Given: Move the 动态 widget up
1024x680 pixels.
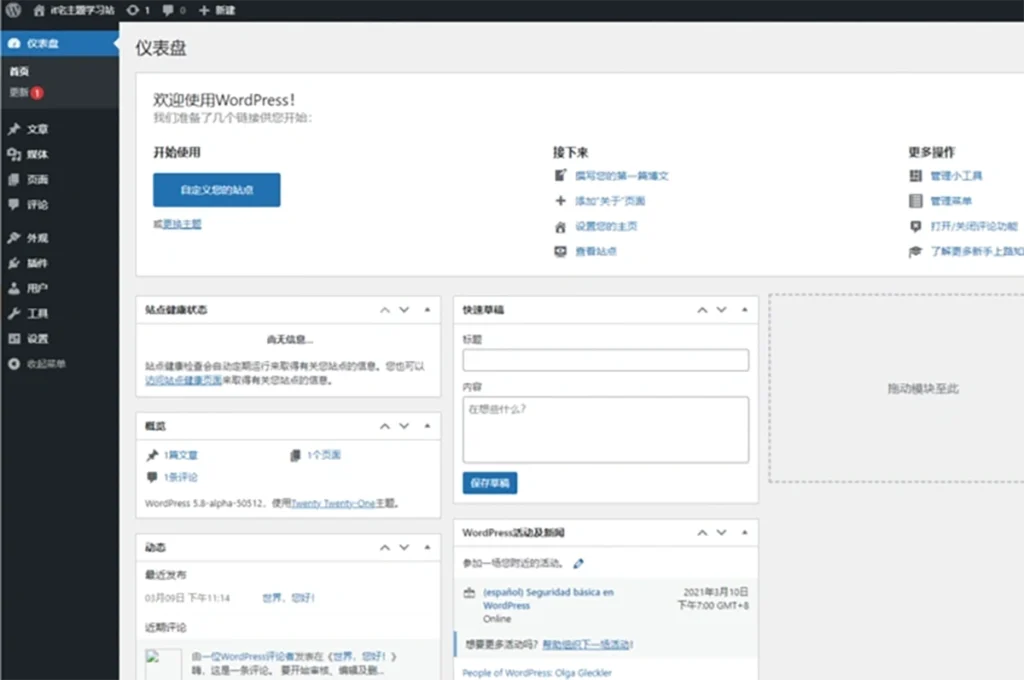Looking at the screenshot, I should tap(385, 547).
